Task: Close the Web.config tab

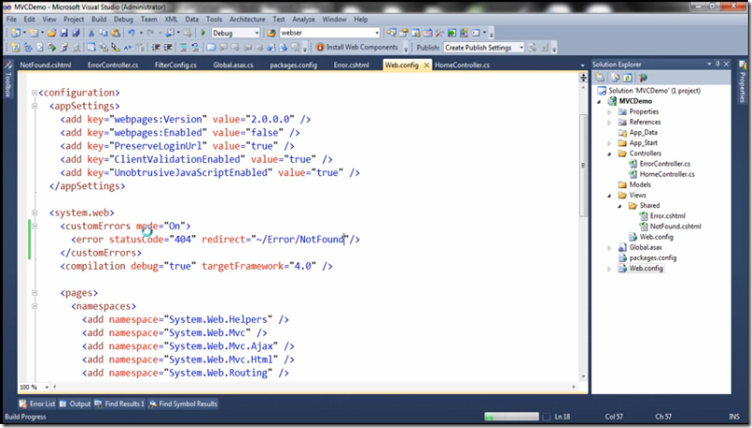Action: [x=426, y=65]
